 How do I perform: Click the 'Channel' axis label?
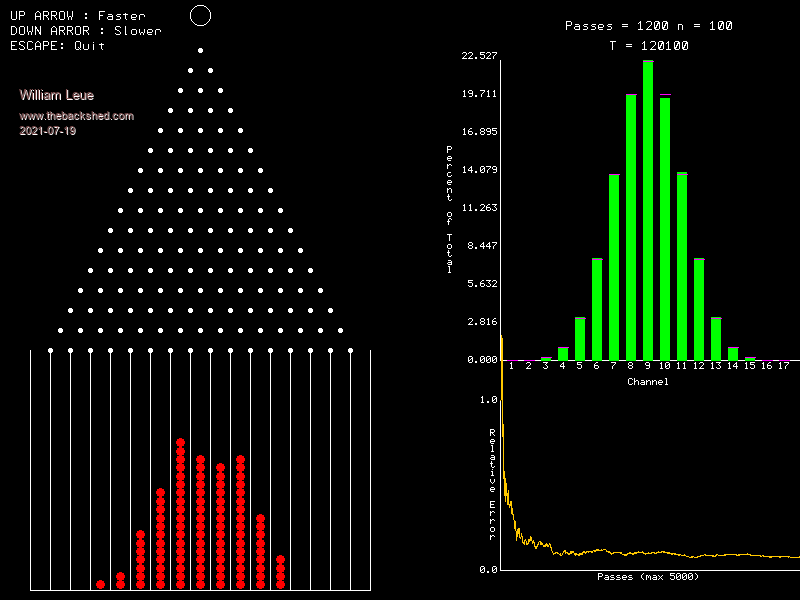pos(648,382)
